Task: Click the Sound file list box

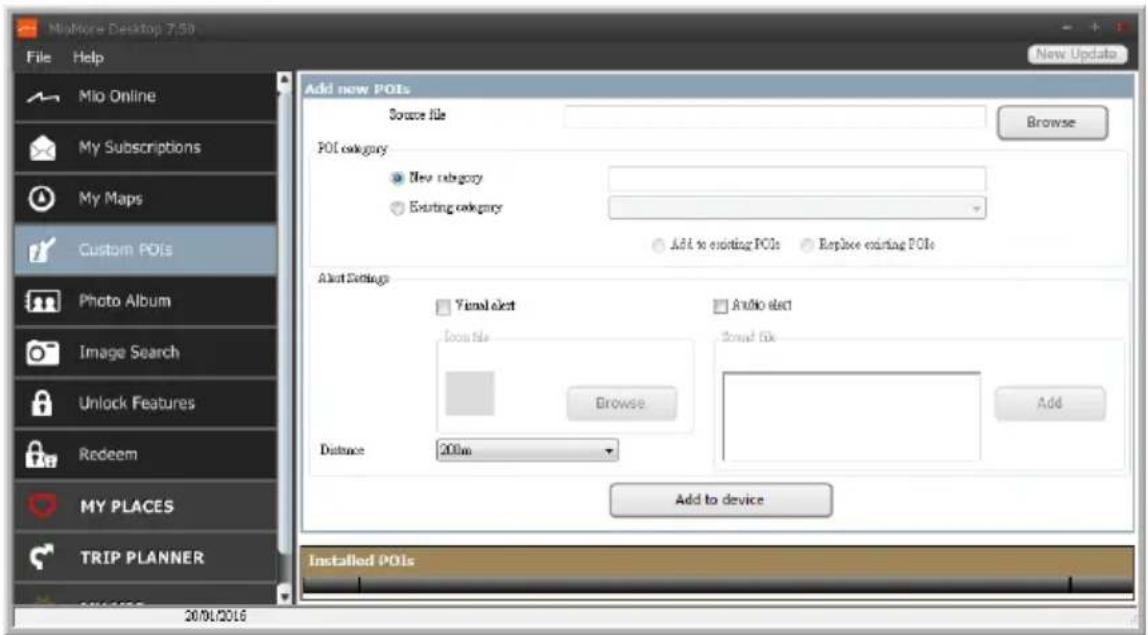Action: 851,416
